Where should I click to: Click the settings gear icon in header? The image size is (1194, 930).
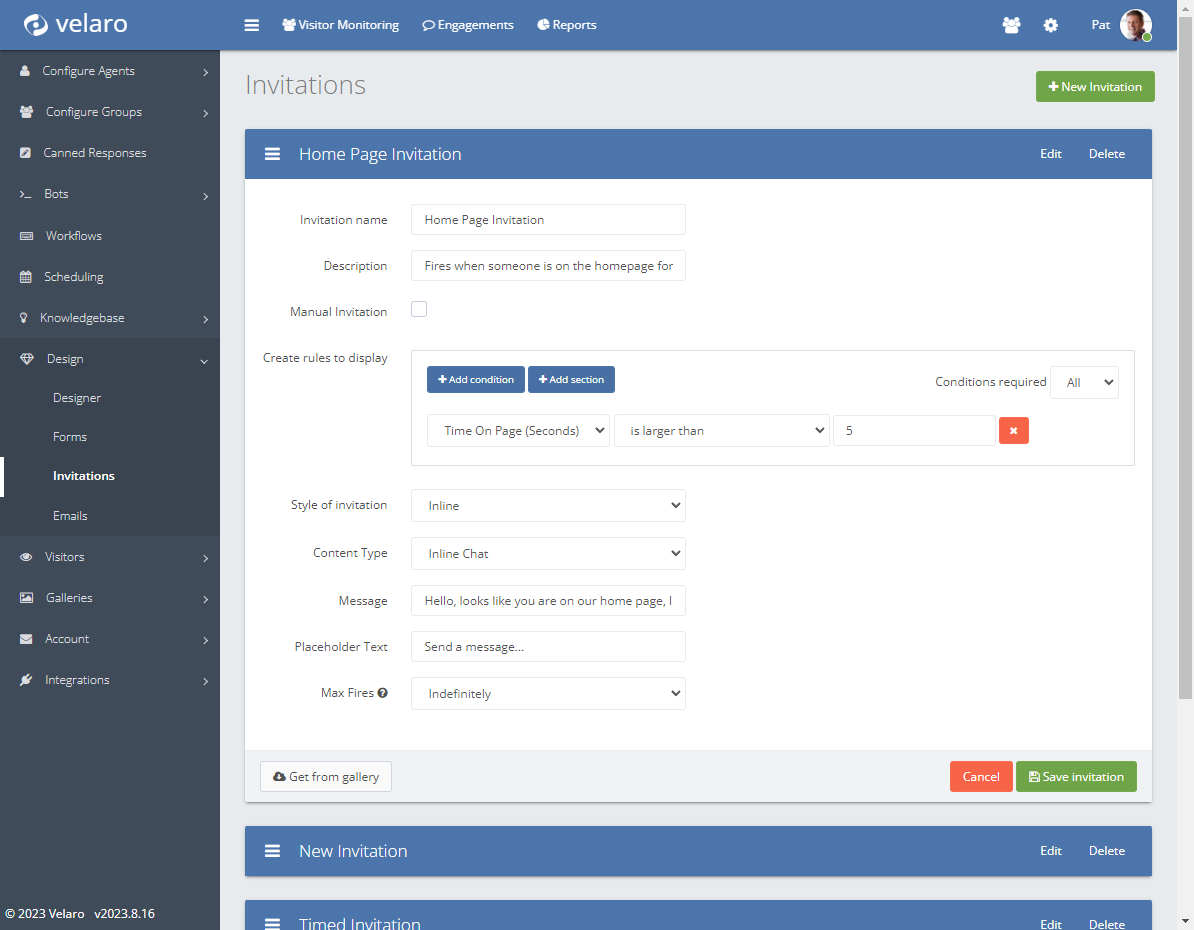tap(1051, 25)
